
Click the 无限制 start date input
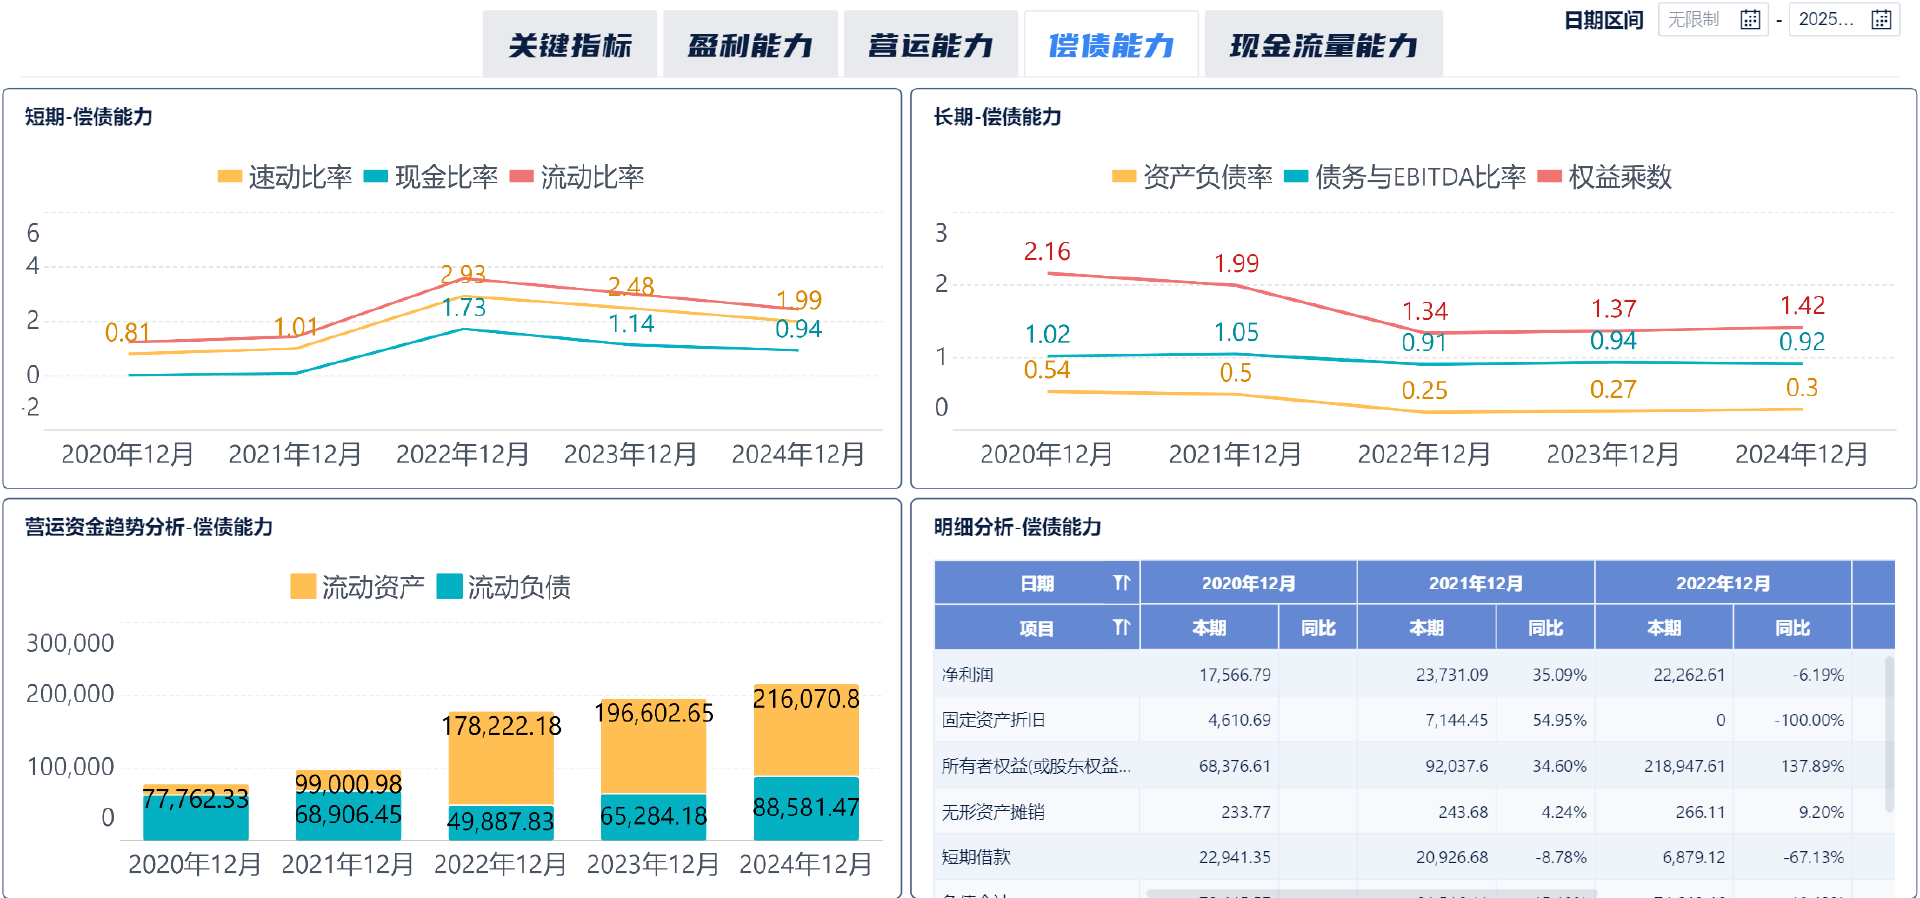(x=1713, y=19)
